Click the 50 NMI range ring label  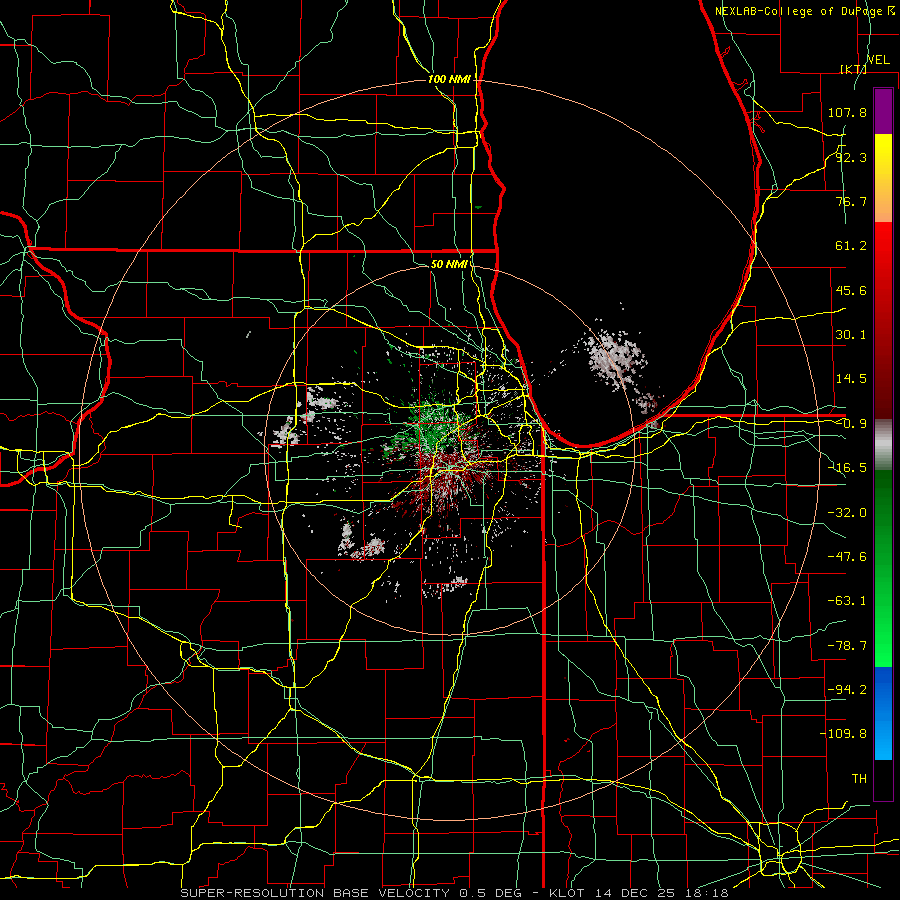tap(449, 264)
